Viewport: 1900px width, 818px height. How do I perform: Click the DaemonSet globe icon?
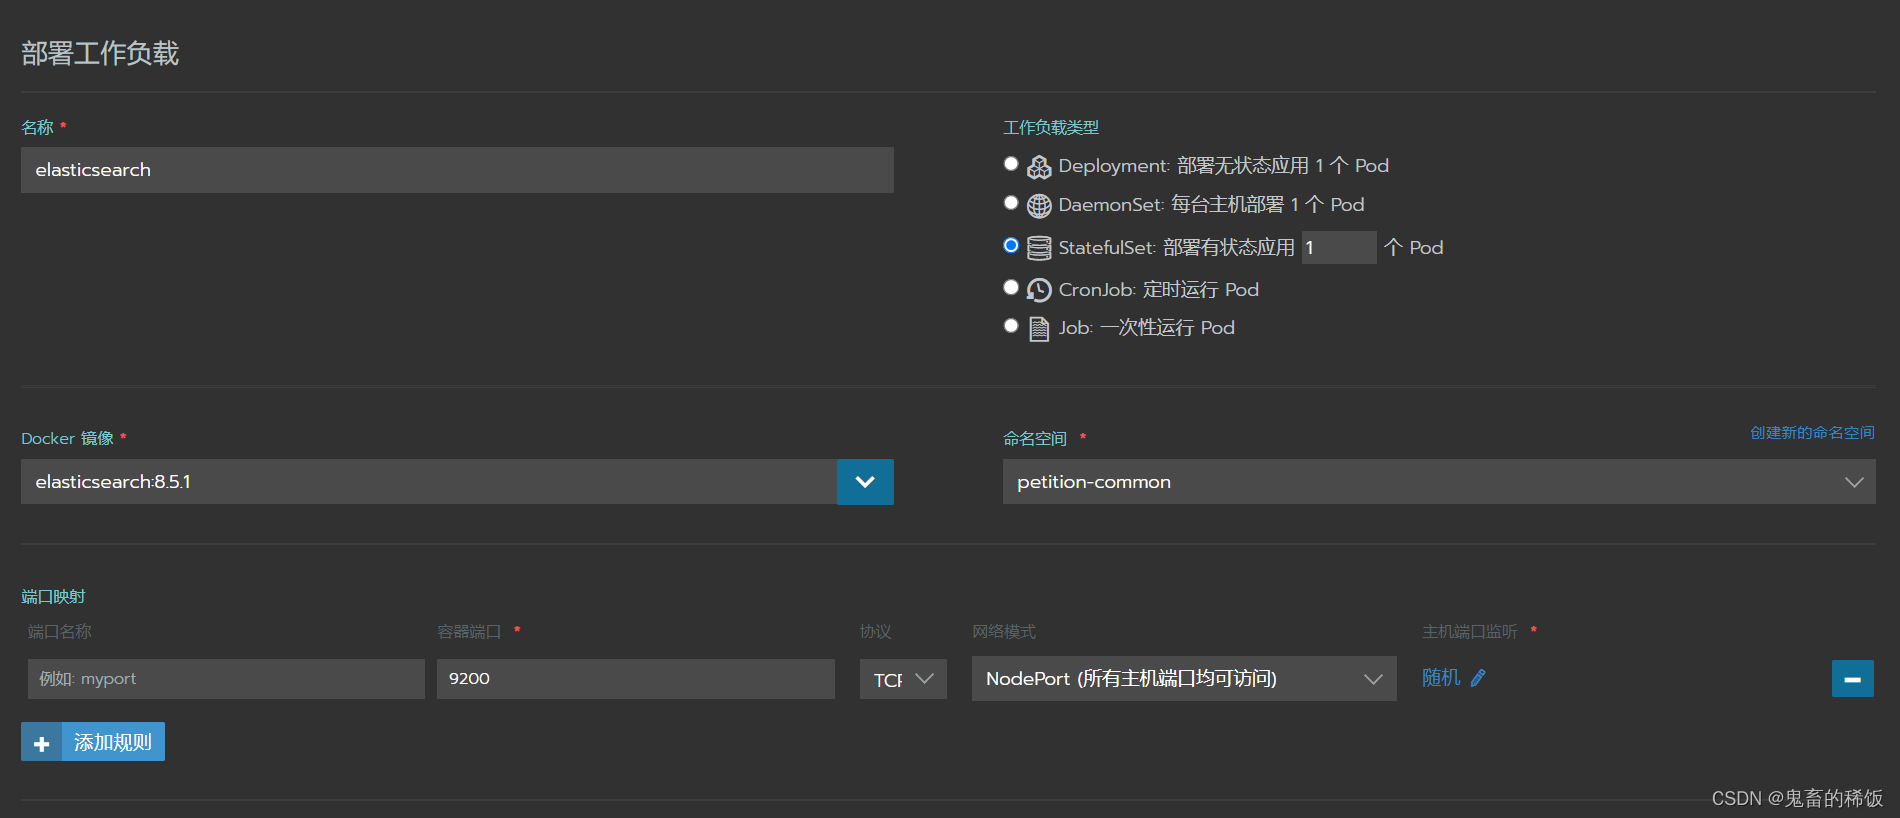click(1039, 206)
